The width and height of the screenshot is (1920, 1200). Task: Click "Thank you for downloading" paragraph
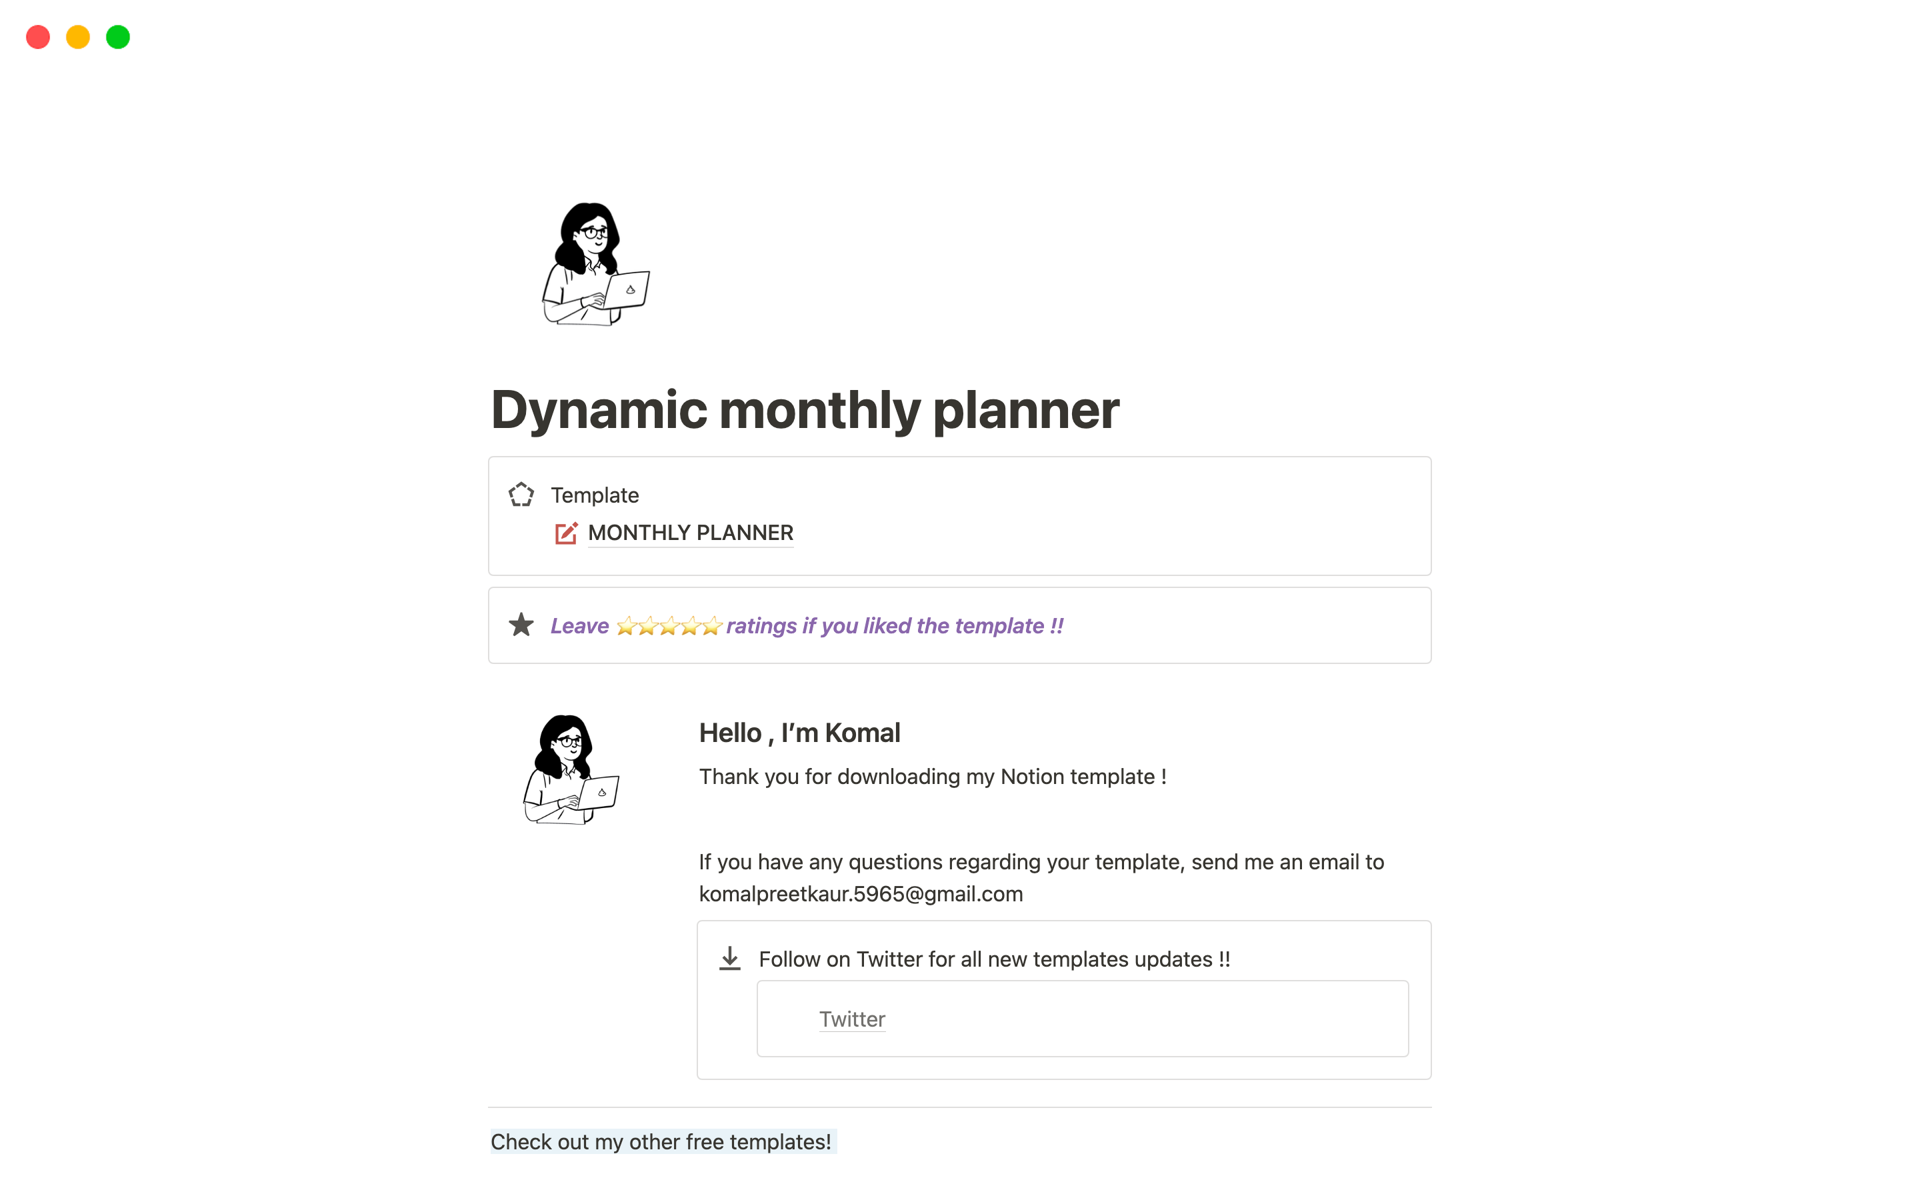click(932, 777)
